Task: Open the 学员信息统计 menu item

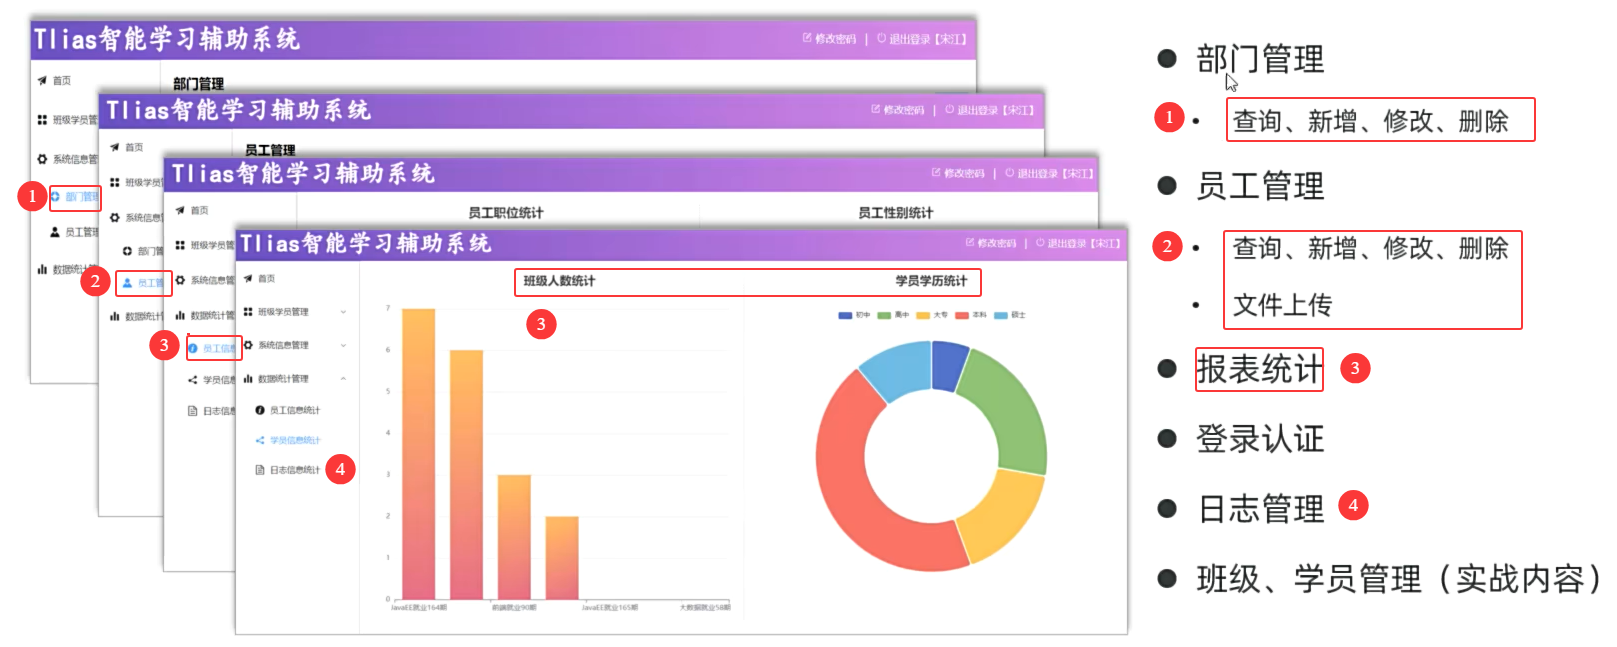Action: (295, 440)
